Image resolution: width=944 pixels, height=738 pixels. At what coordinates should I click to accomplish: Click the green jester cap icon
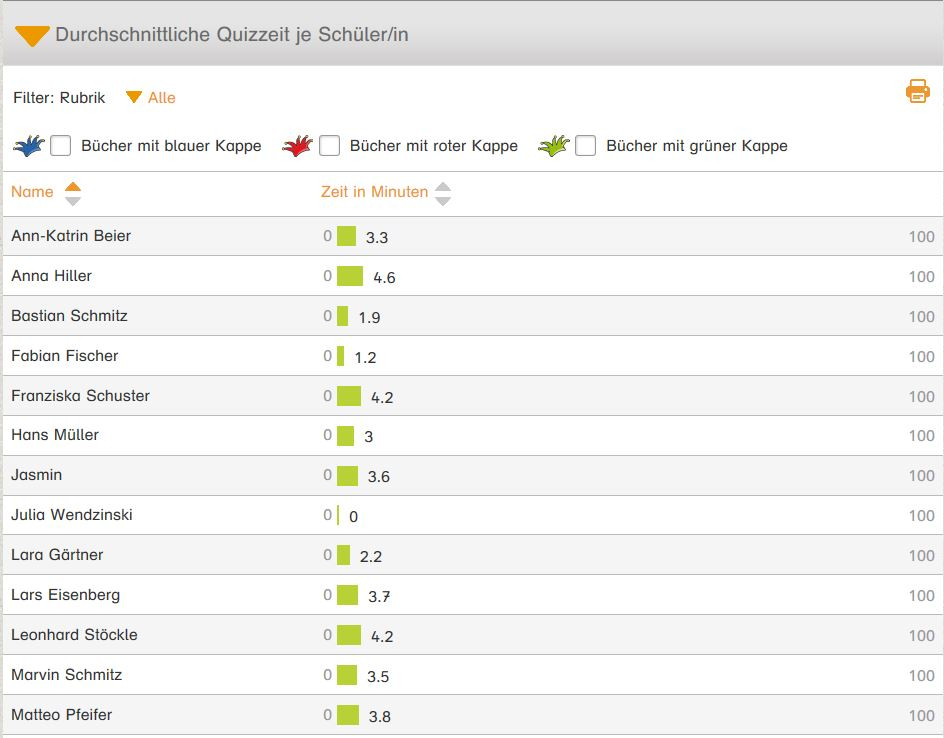[553, 146]
